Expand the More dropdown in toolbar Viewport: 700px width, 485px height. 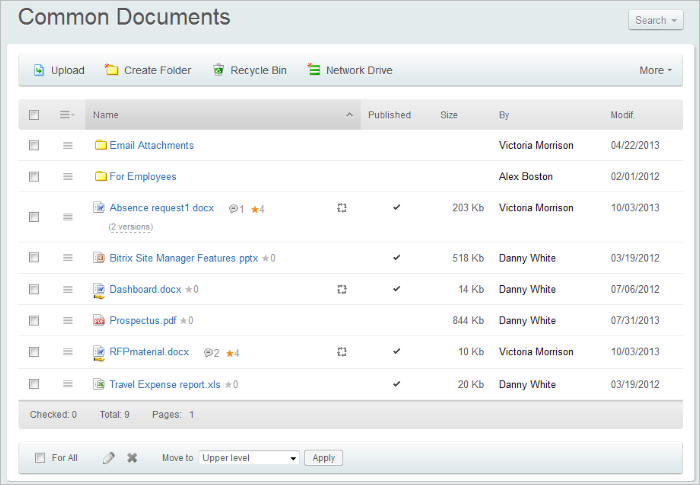click(x=655, y=70)
